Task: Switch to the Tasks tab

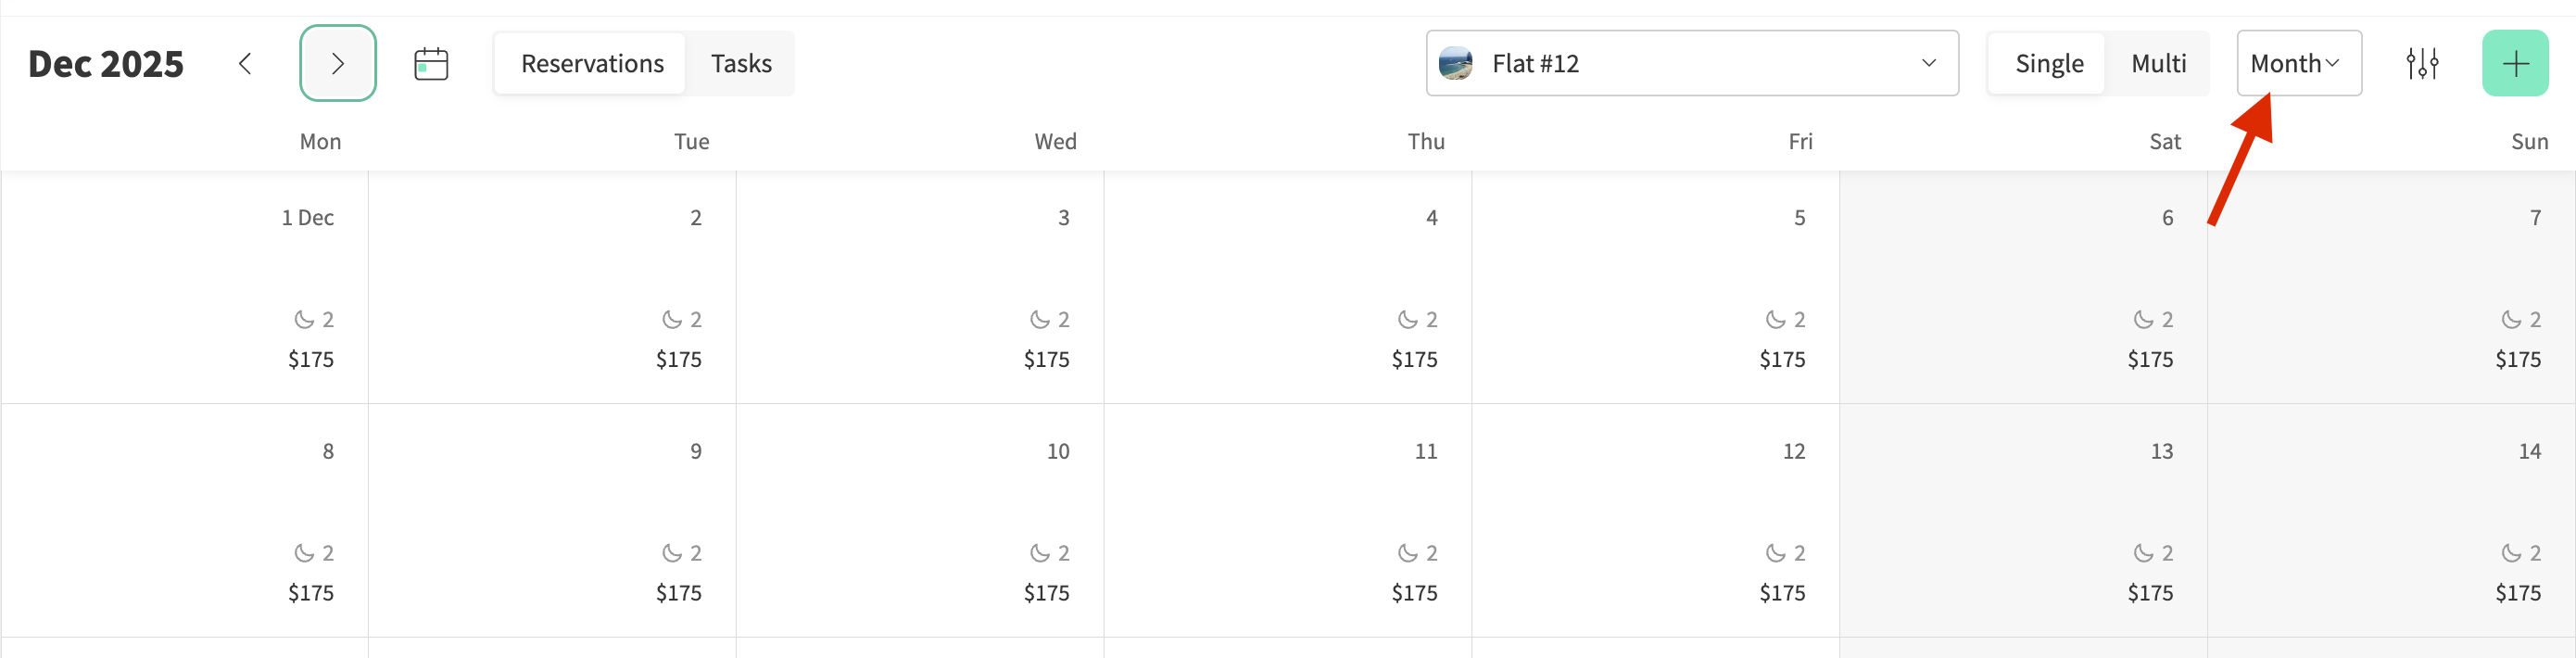Action: 741,64
